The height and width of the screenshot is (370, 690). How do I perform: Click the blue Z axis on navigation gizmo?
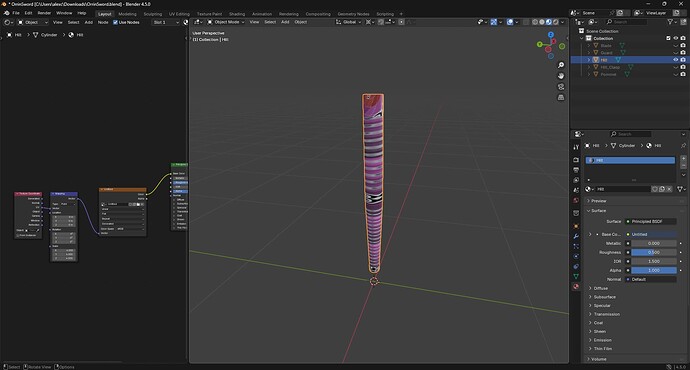coord(551,34)
